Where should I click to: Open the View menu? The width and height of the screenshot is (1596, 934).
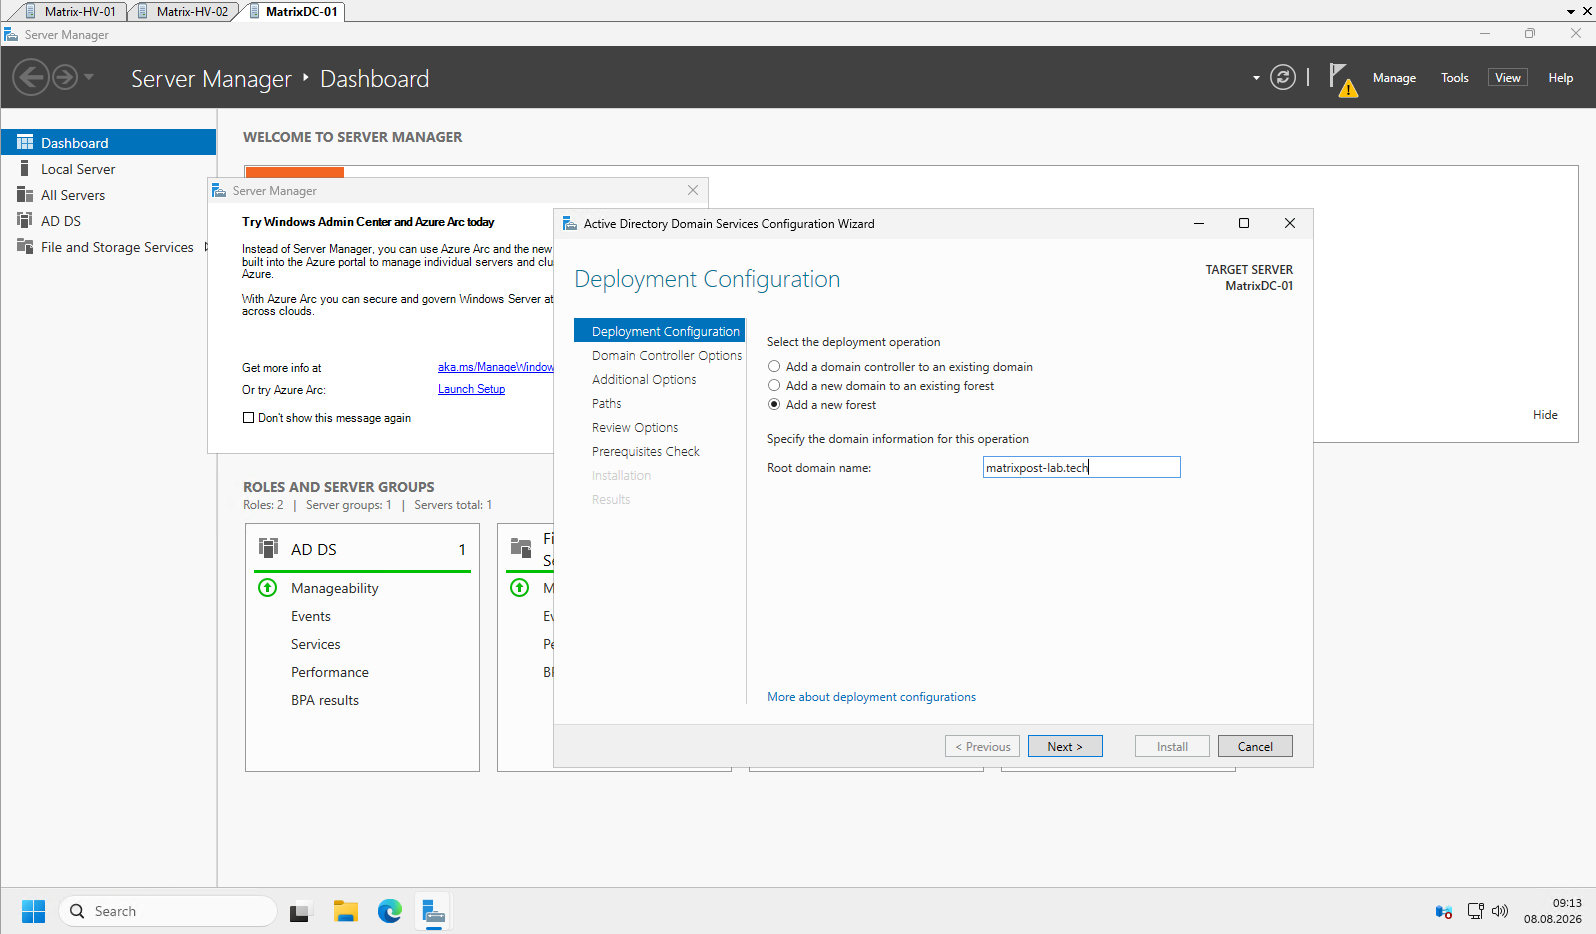point(1507,78)
